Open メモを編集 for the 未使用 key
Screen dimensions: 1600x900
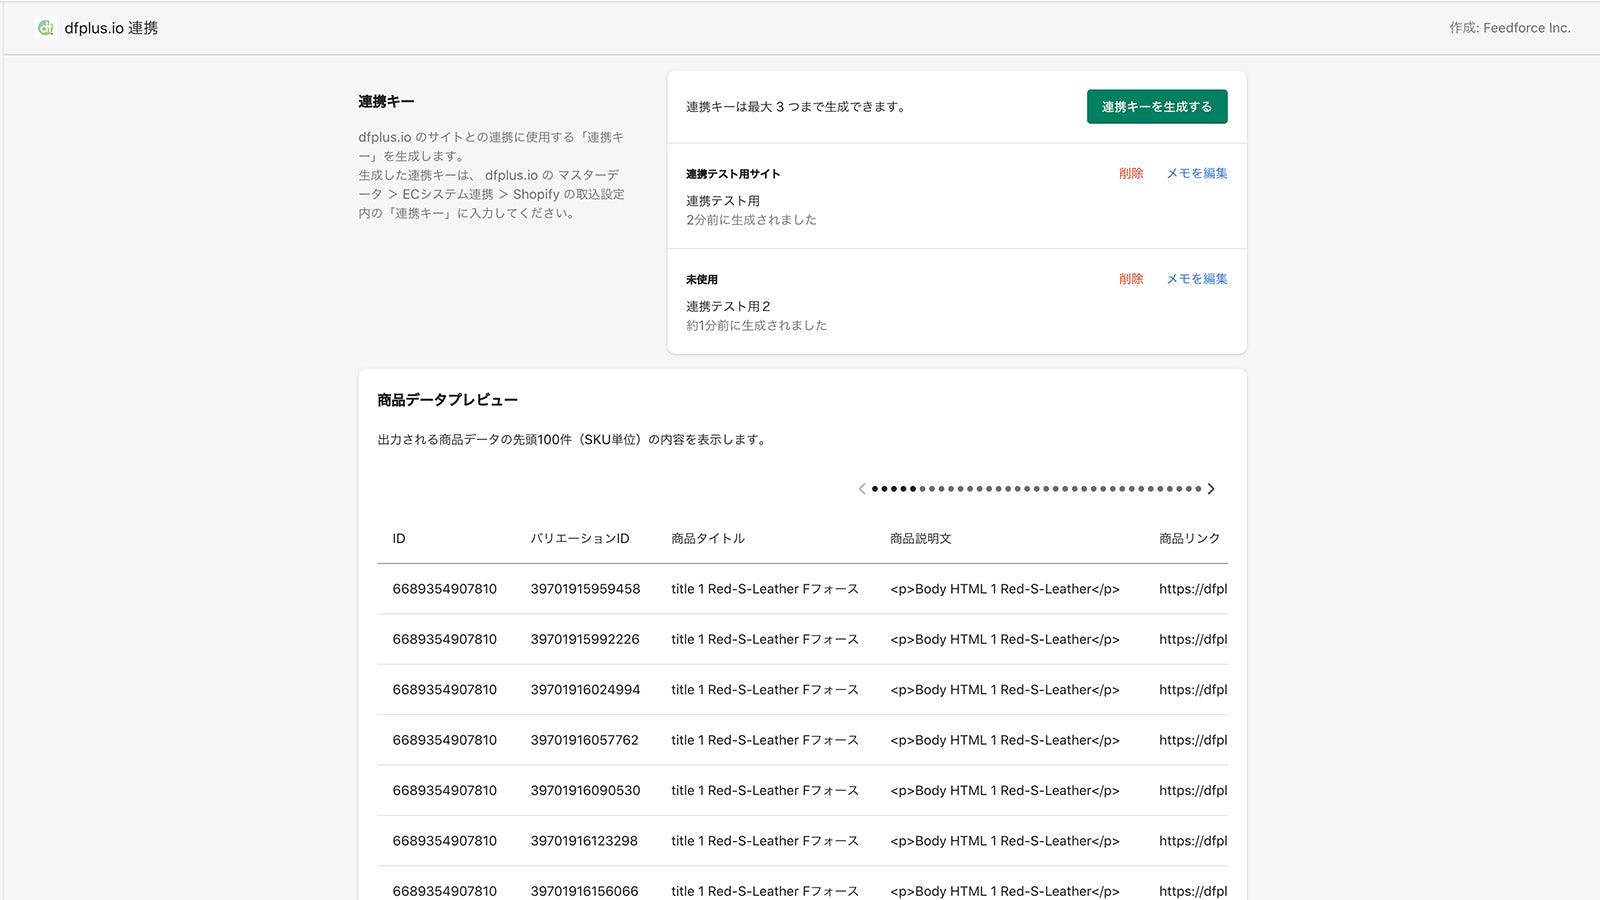1195,279
